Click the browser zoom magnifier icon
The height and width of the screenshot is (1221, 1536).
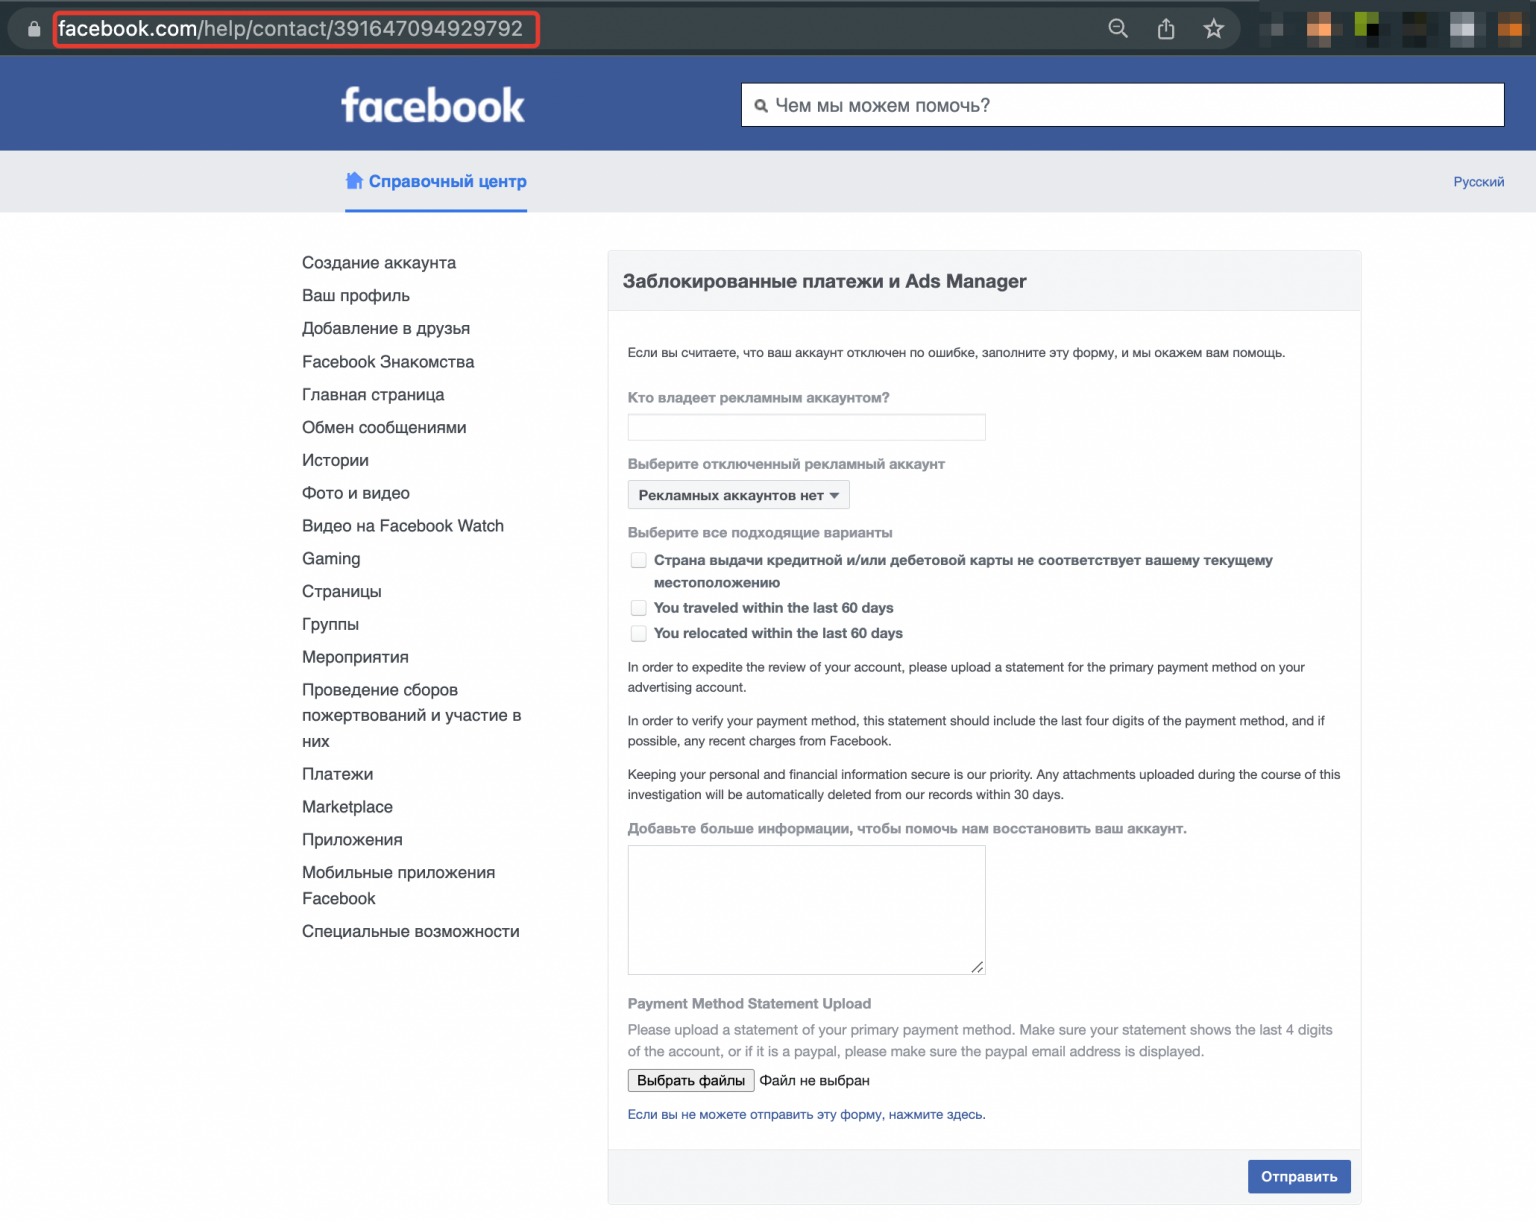(1118, 29)
